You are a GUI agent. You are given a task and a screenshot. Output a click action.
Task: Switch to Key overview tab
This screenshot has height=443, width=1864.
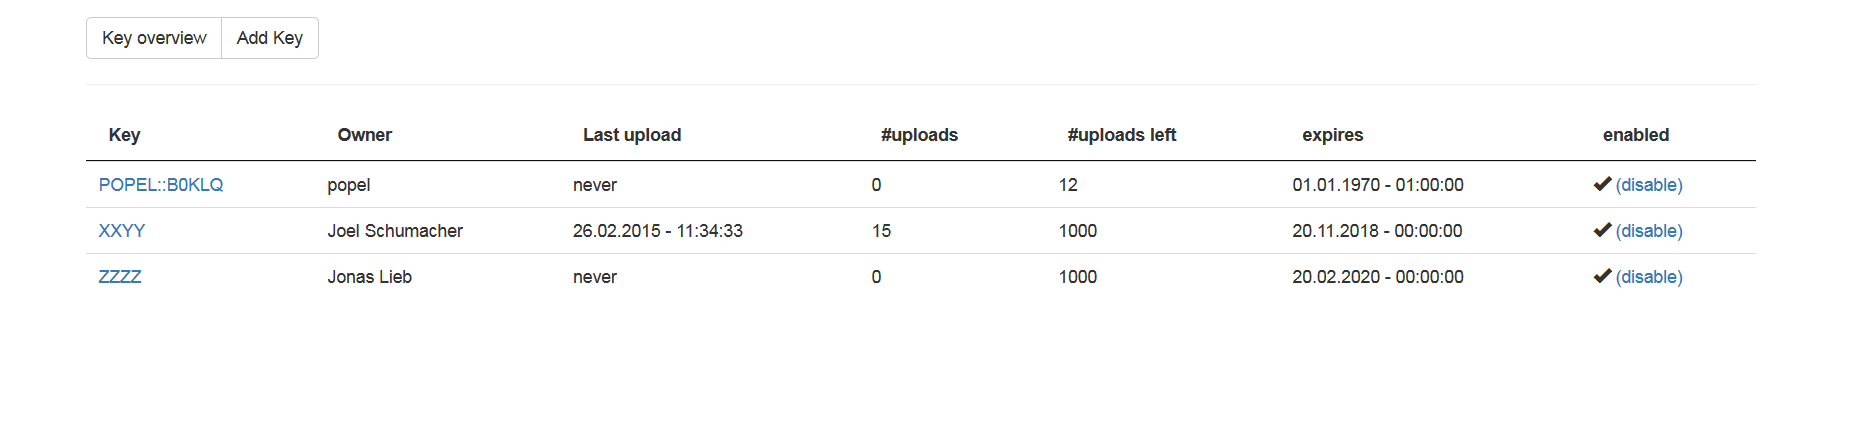[154, 38]
